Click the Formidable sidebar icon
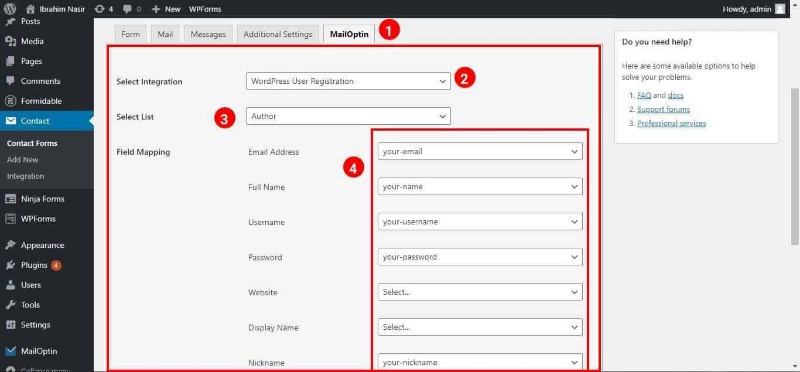The width and height of the screenshot is (800, 372). coord(10,101)
